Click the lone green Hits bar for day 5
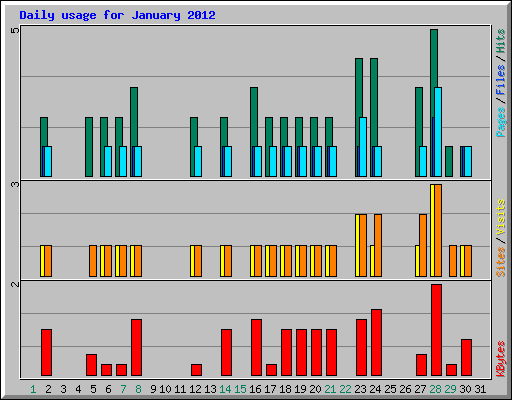 [89, 147]
